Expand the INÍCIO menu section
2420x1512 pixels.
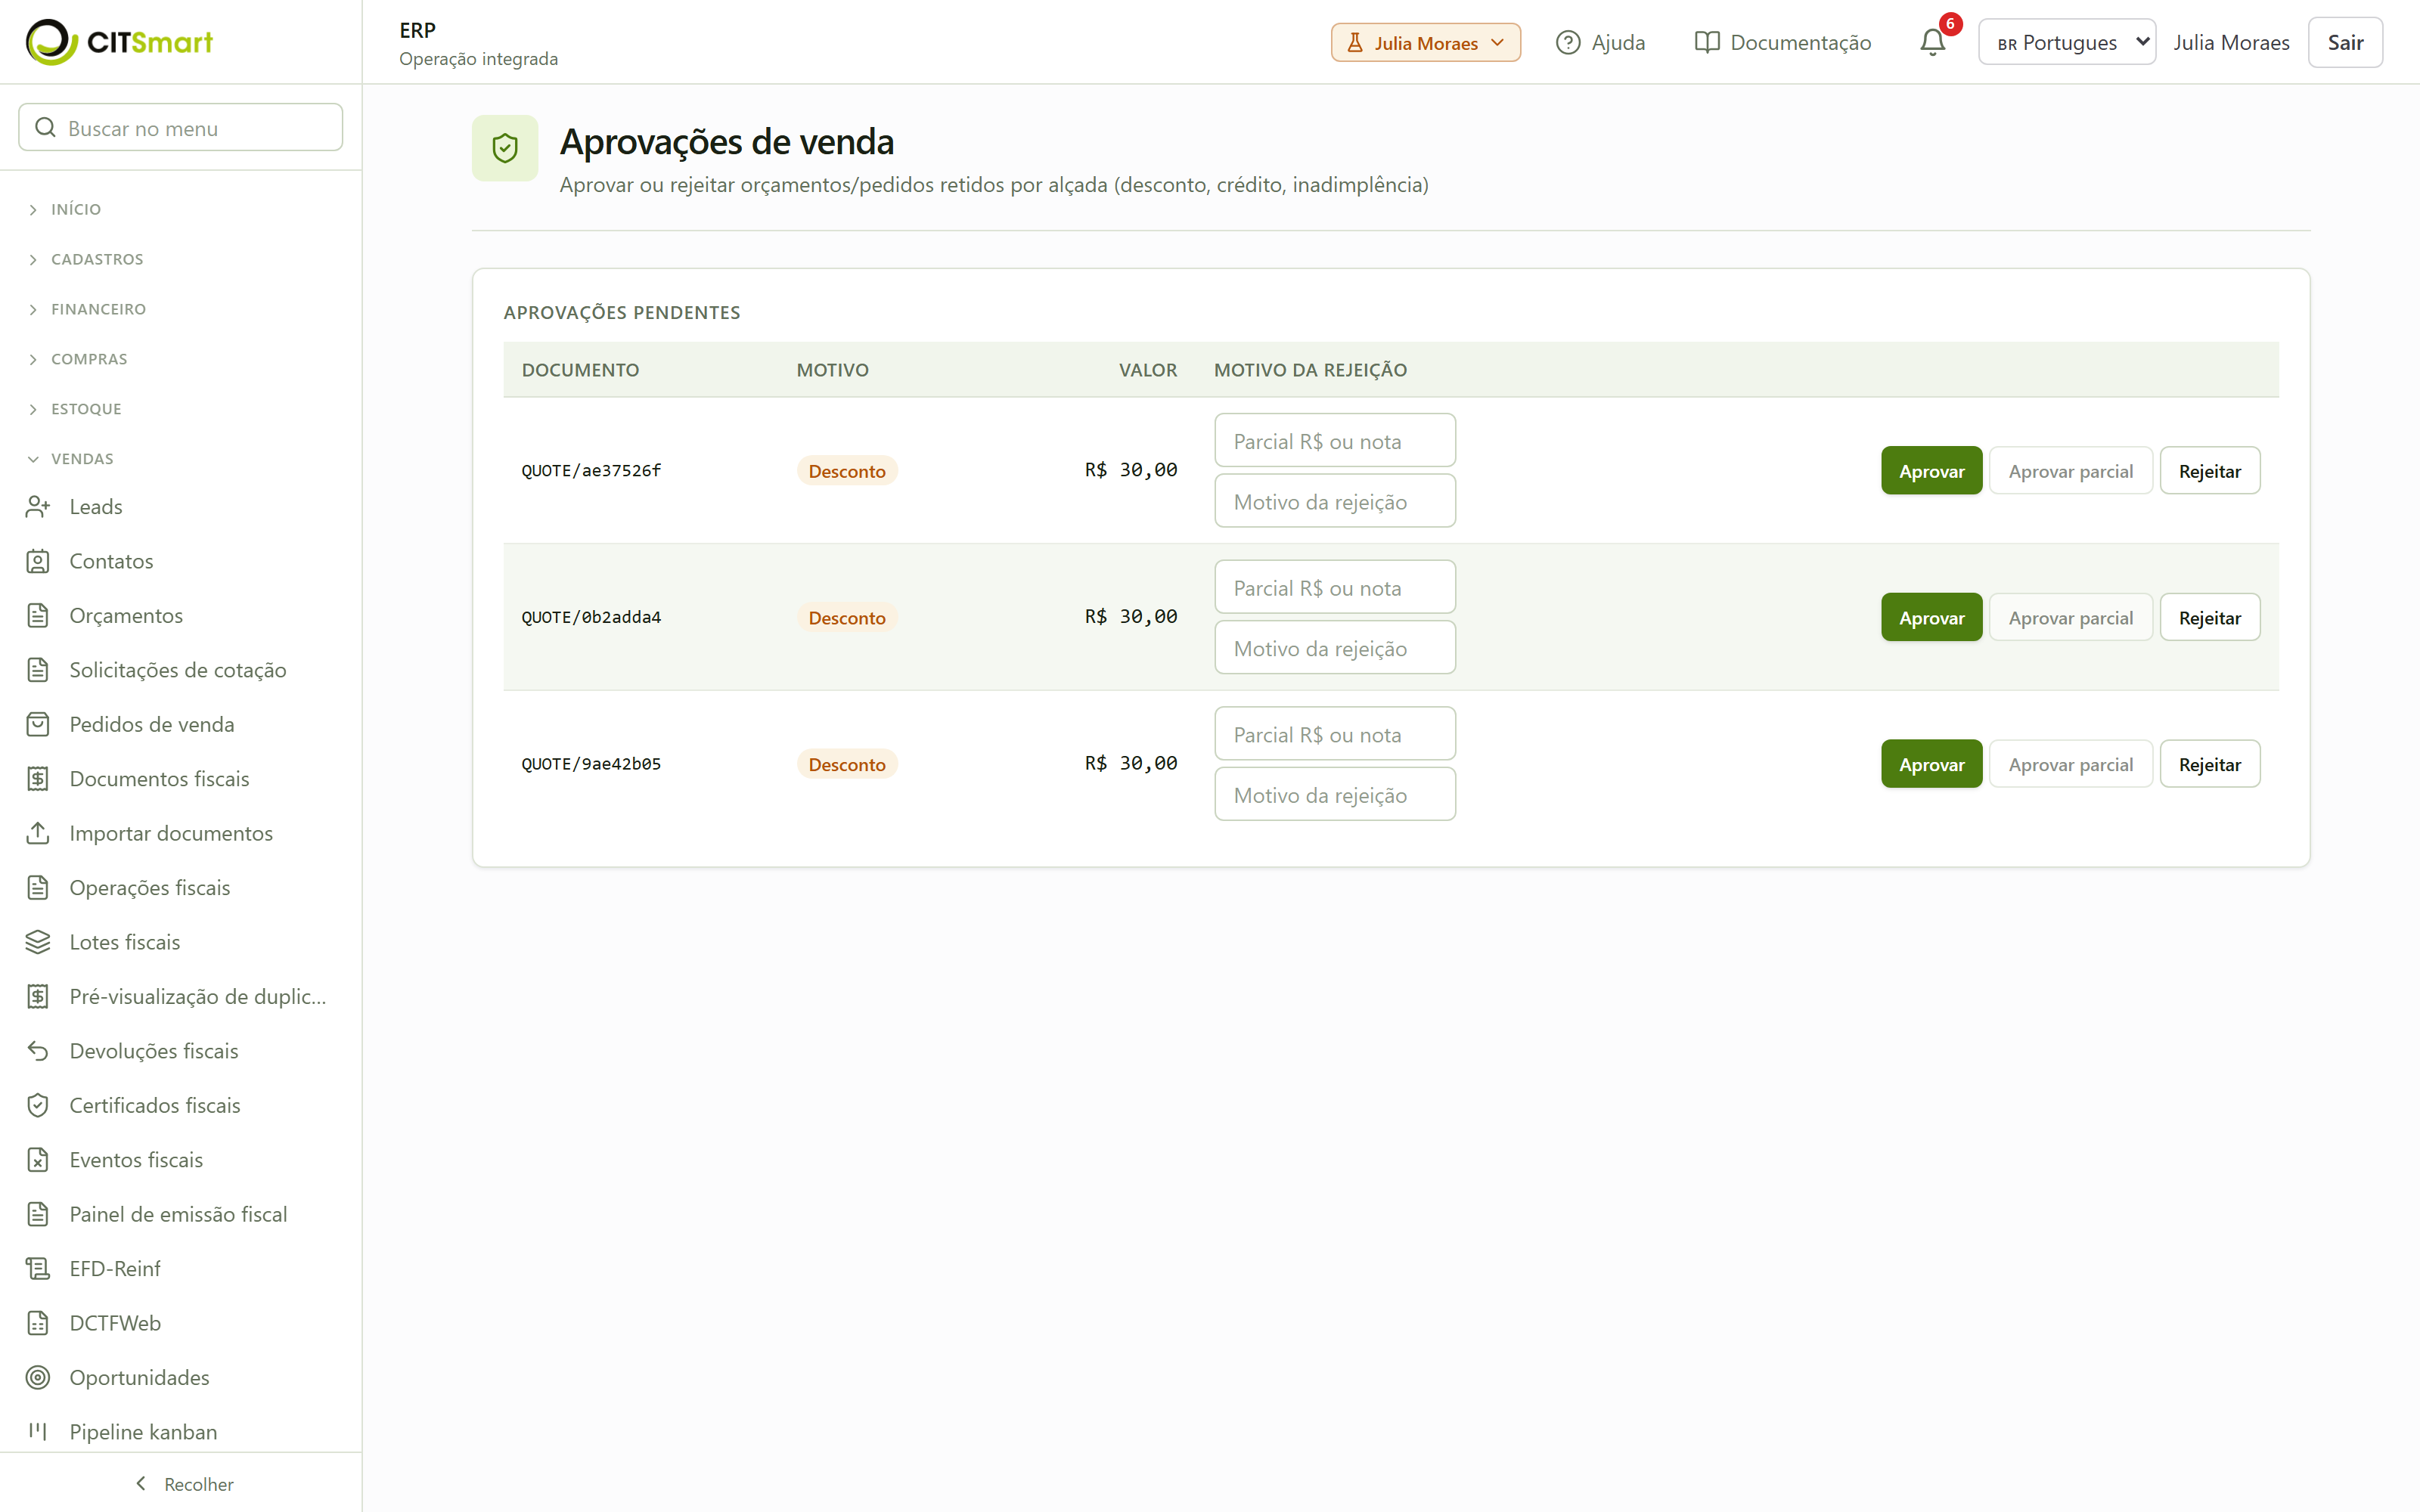coord(76,209)
